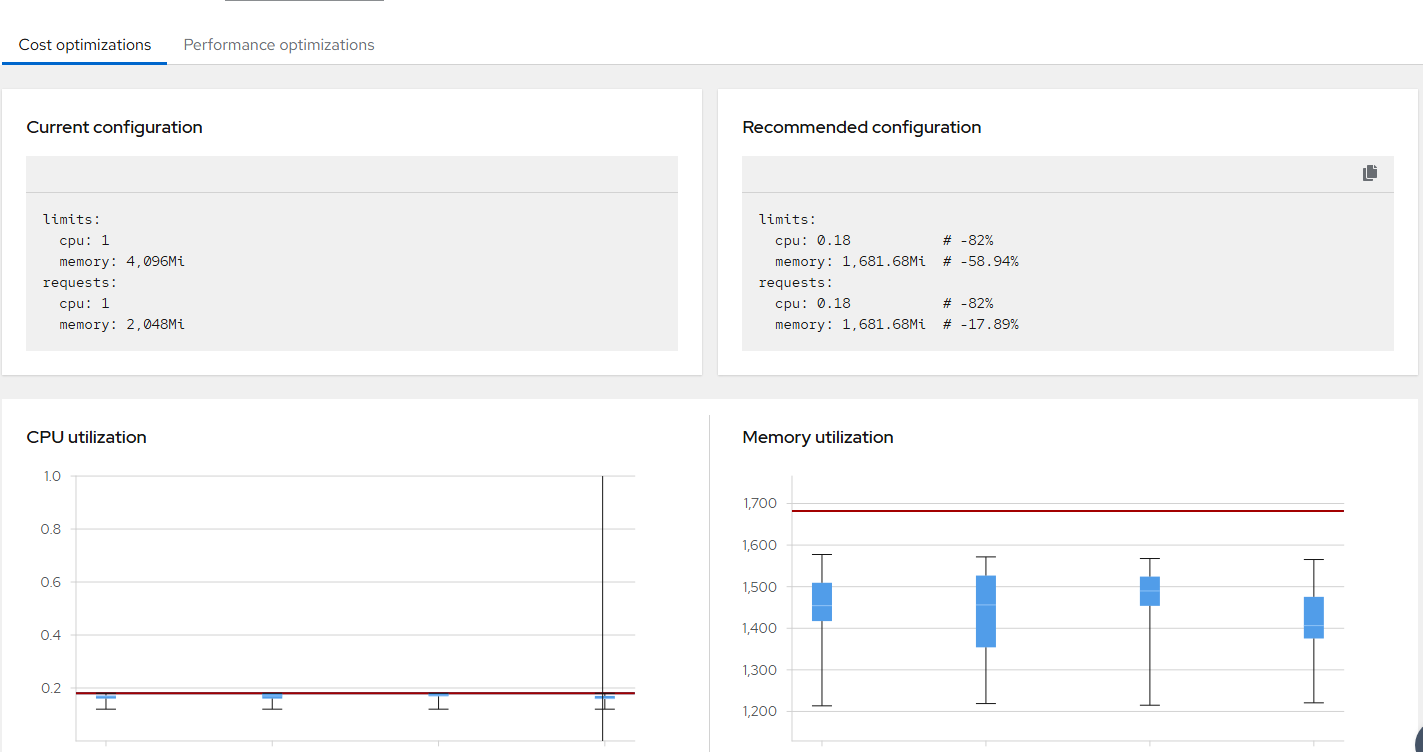Click 'requests:' in the Recommended configuration block
The width and height of the screenshot is (1423, 752).
pyautogui.click(x=796, y=282)
